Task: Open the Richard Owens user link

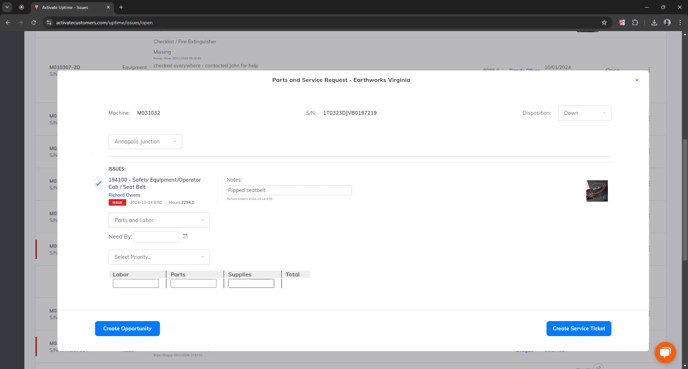Action: [124, 195]
